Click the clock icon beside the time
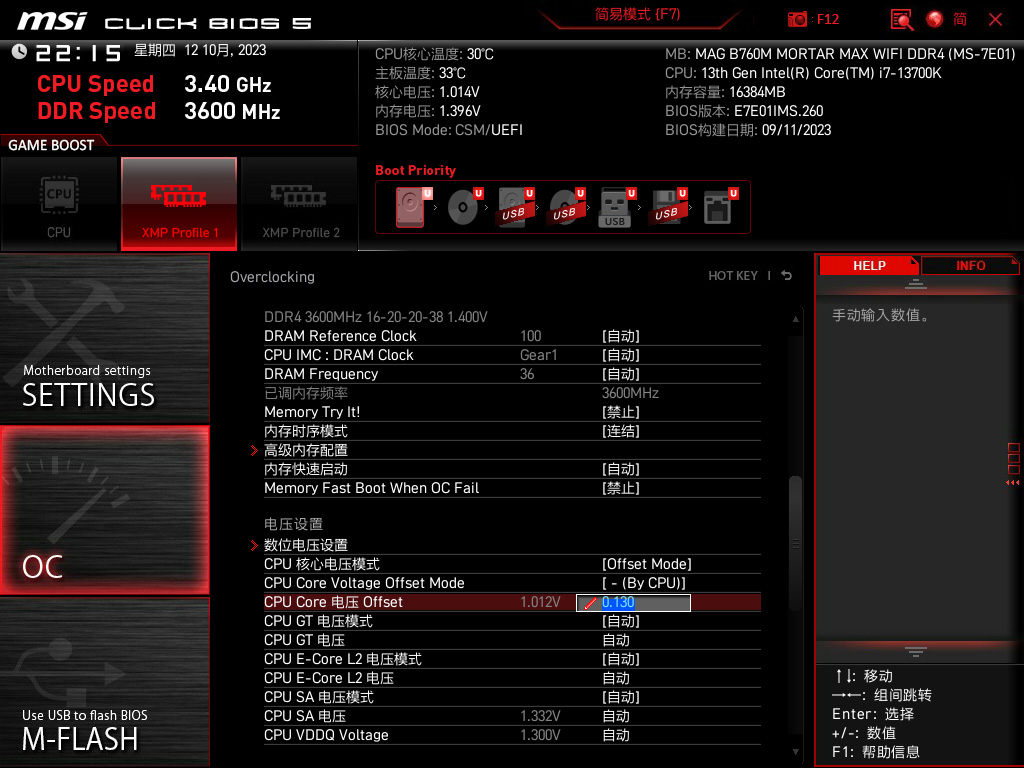 (x=19, y=52)
